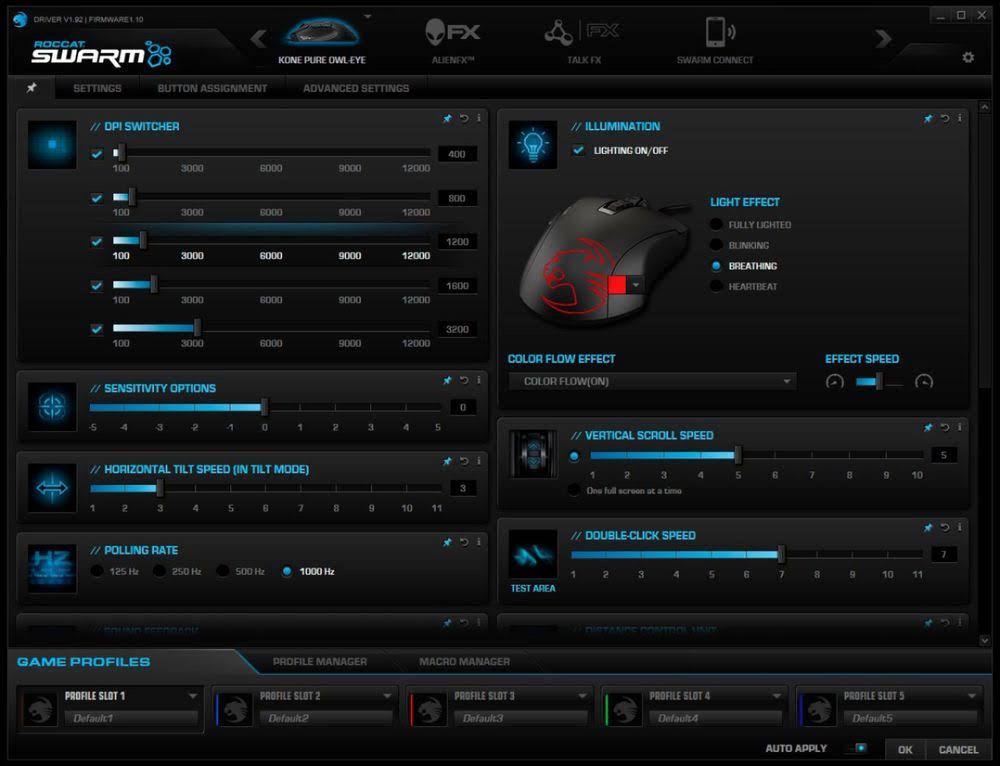Click the Sensitivity Options slider handle
Screen dimensions: 1000x766
pyautogui.click(x=265, y=407)
